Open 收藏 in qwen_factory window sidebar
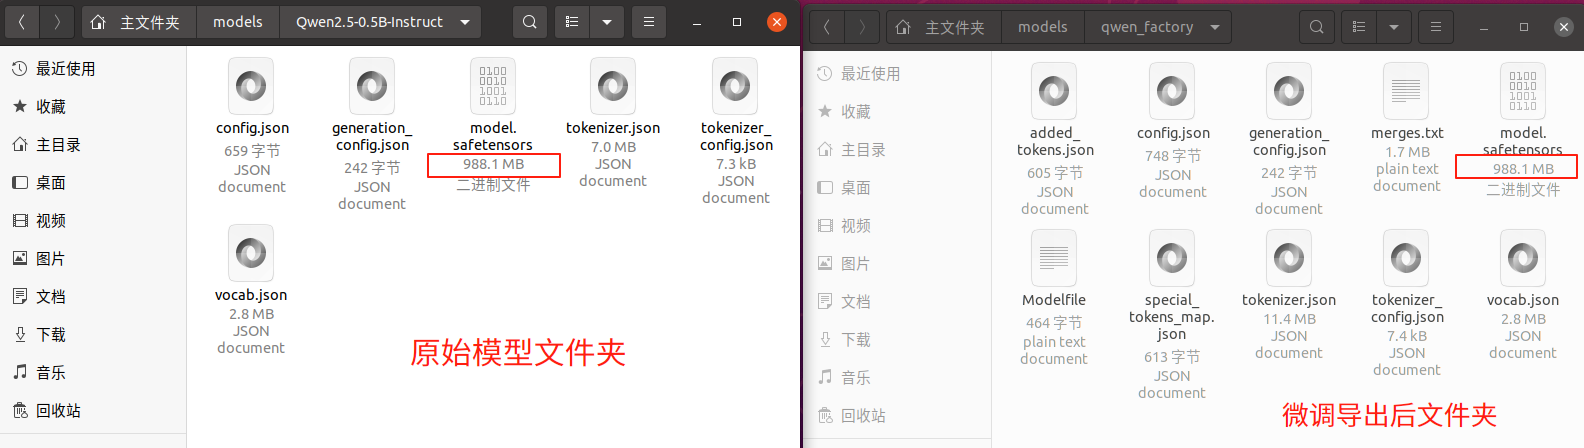This screenshot has width=1584, height=448. coord(898,112)
